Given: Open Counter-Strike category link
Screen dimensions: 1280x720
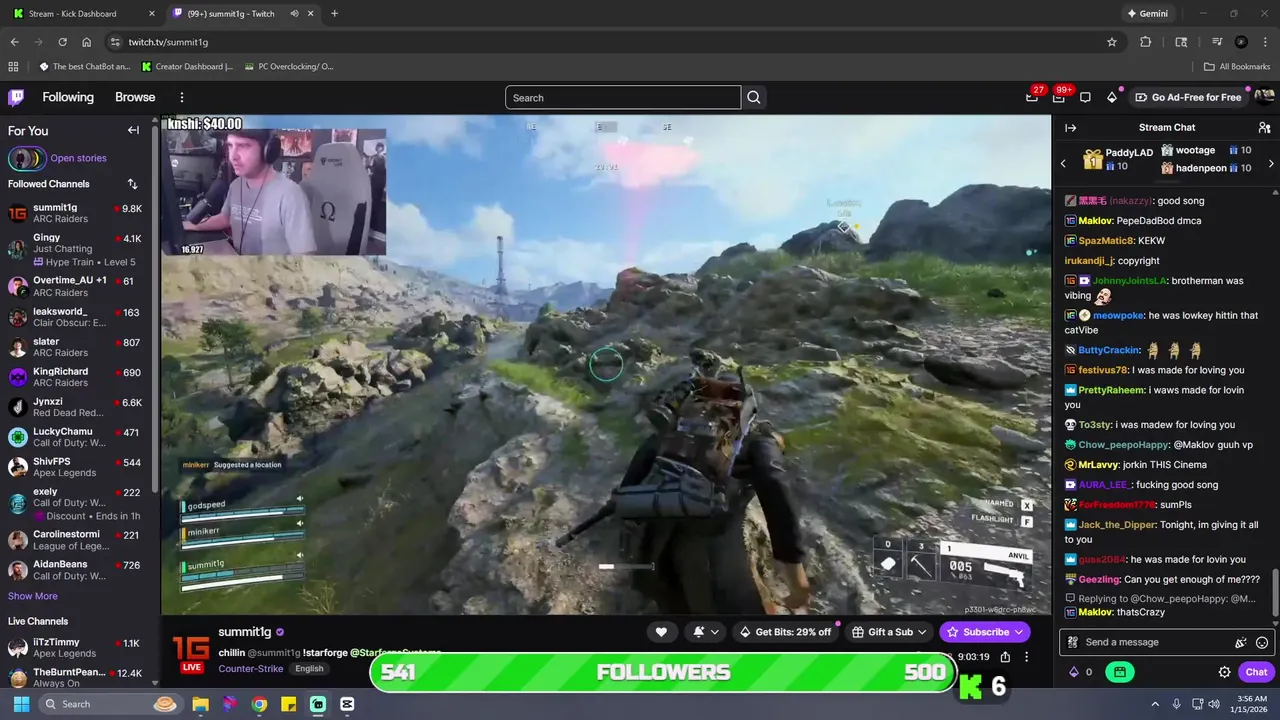Looking at the screenshot, I should click(250, 668).
